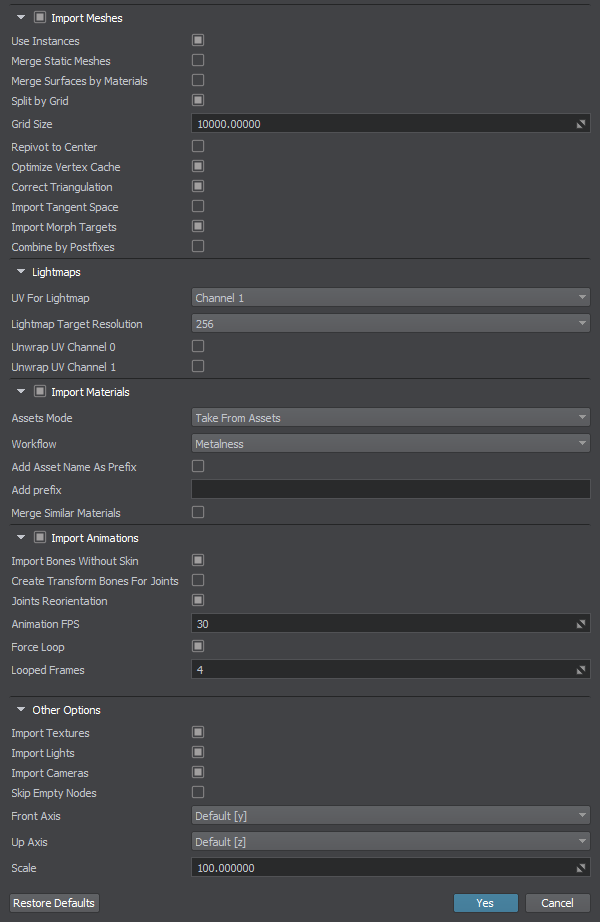Collapse the Import Meshes section arrow

(x=21, y=18)
